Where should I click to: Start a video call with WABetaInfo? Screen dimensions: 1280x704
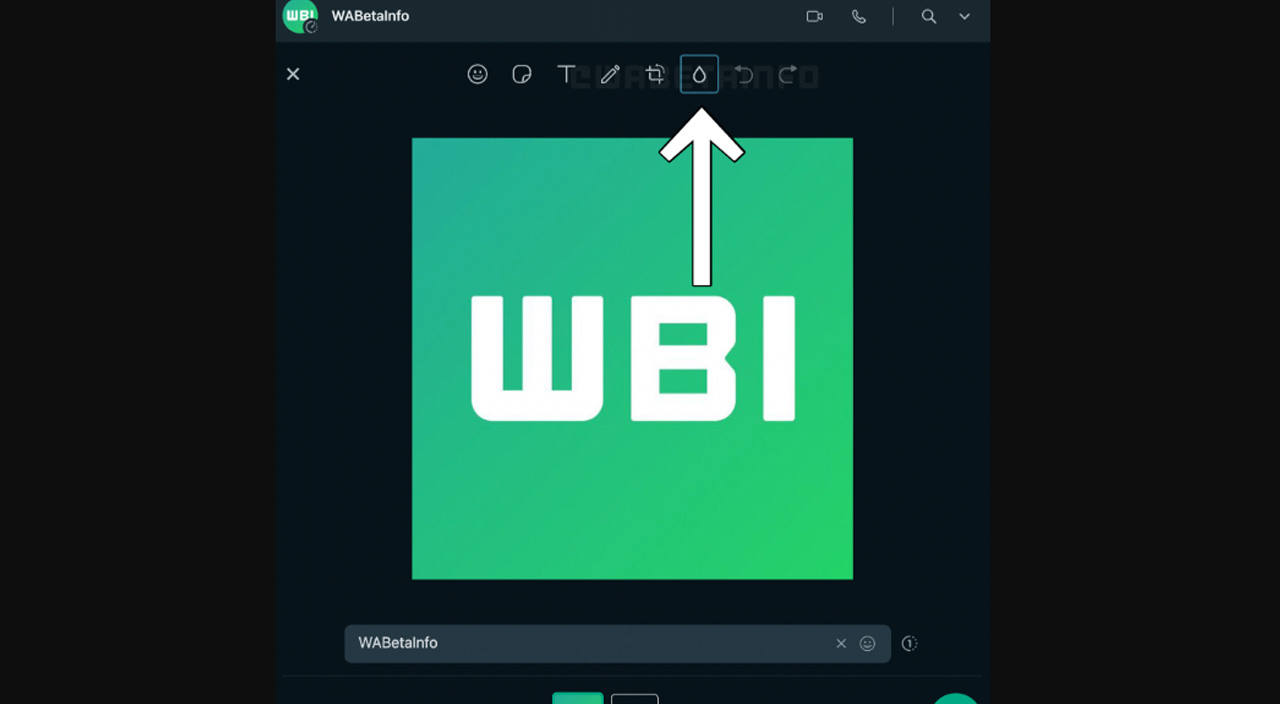click(x=814, y=16)
